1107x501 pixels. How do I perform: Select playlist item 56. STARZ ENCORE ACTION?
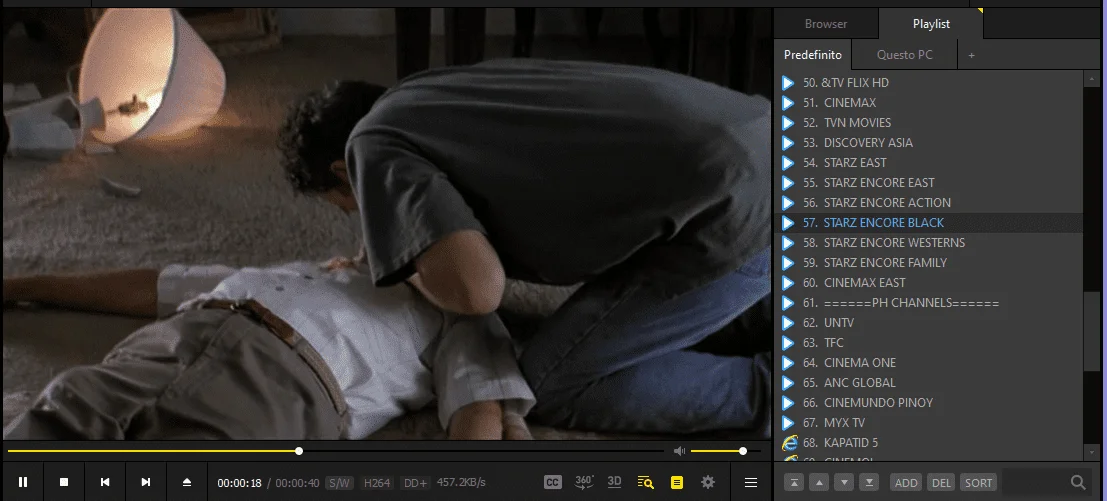click(929, 203)
